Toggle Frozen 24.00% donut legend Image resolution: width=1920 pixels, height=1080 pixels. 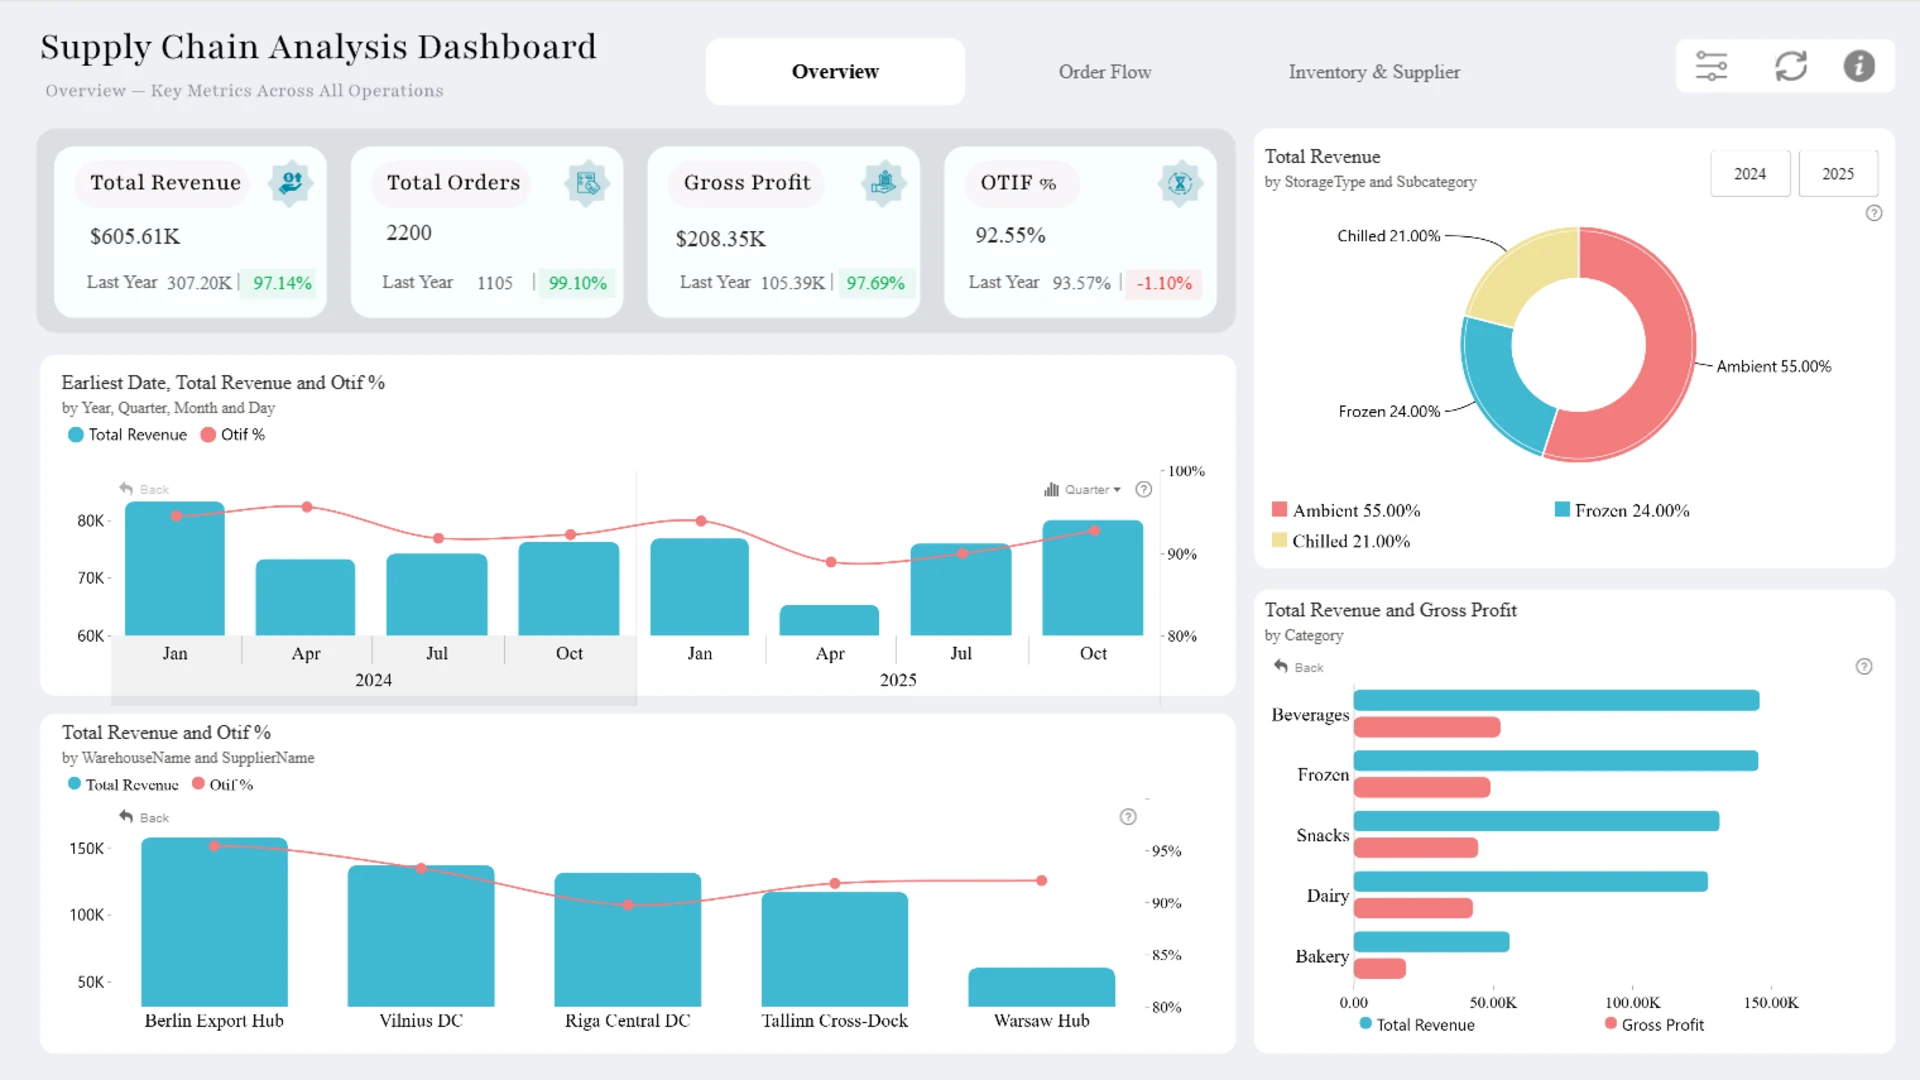click(1622, 511)
